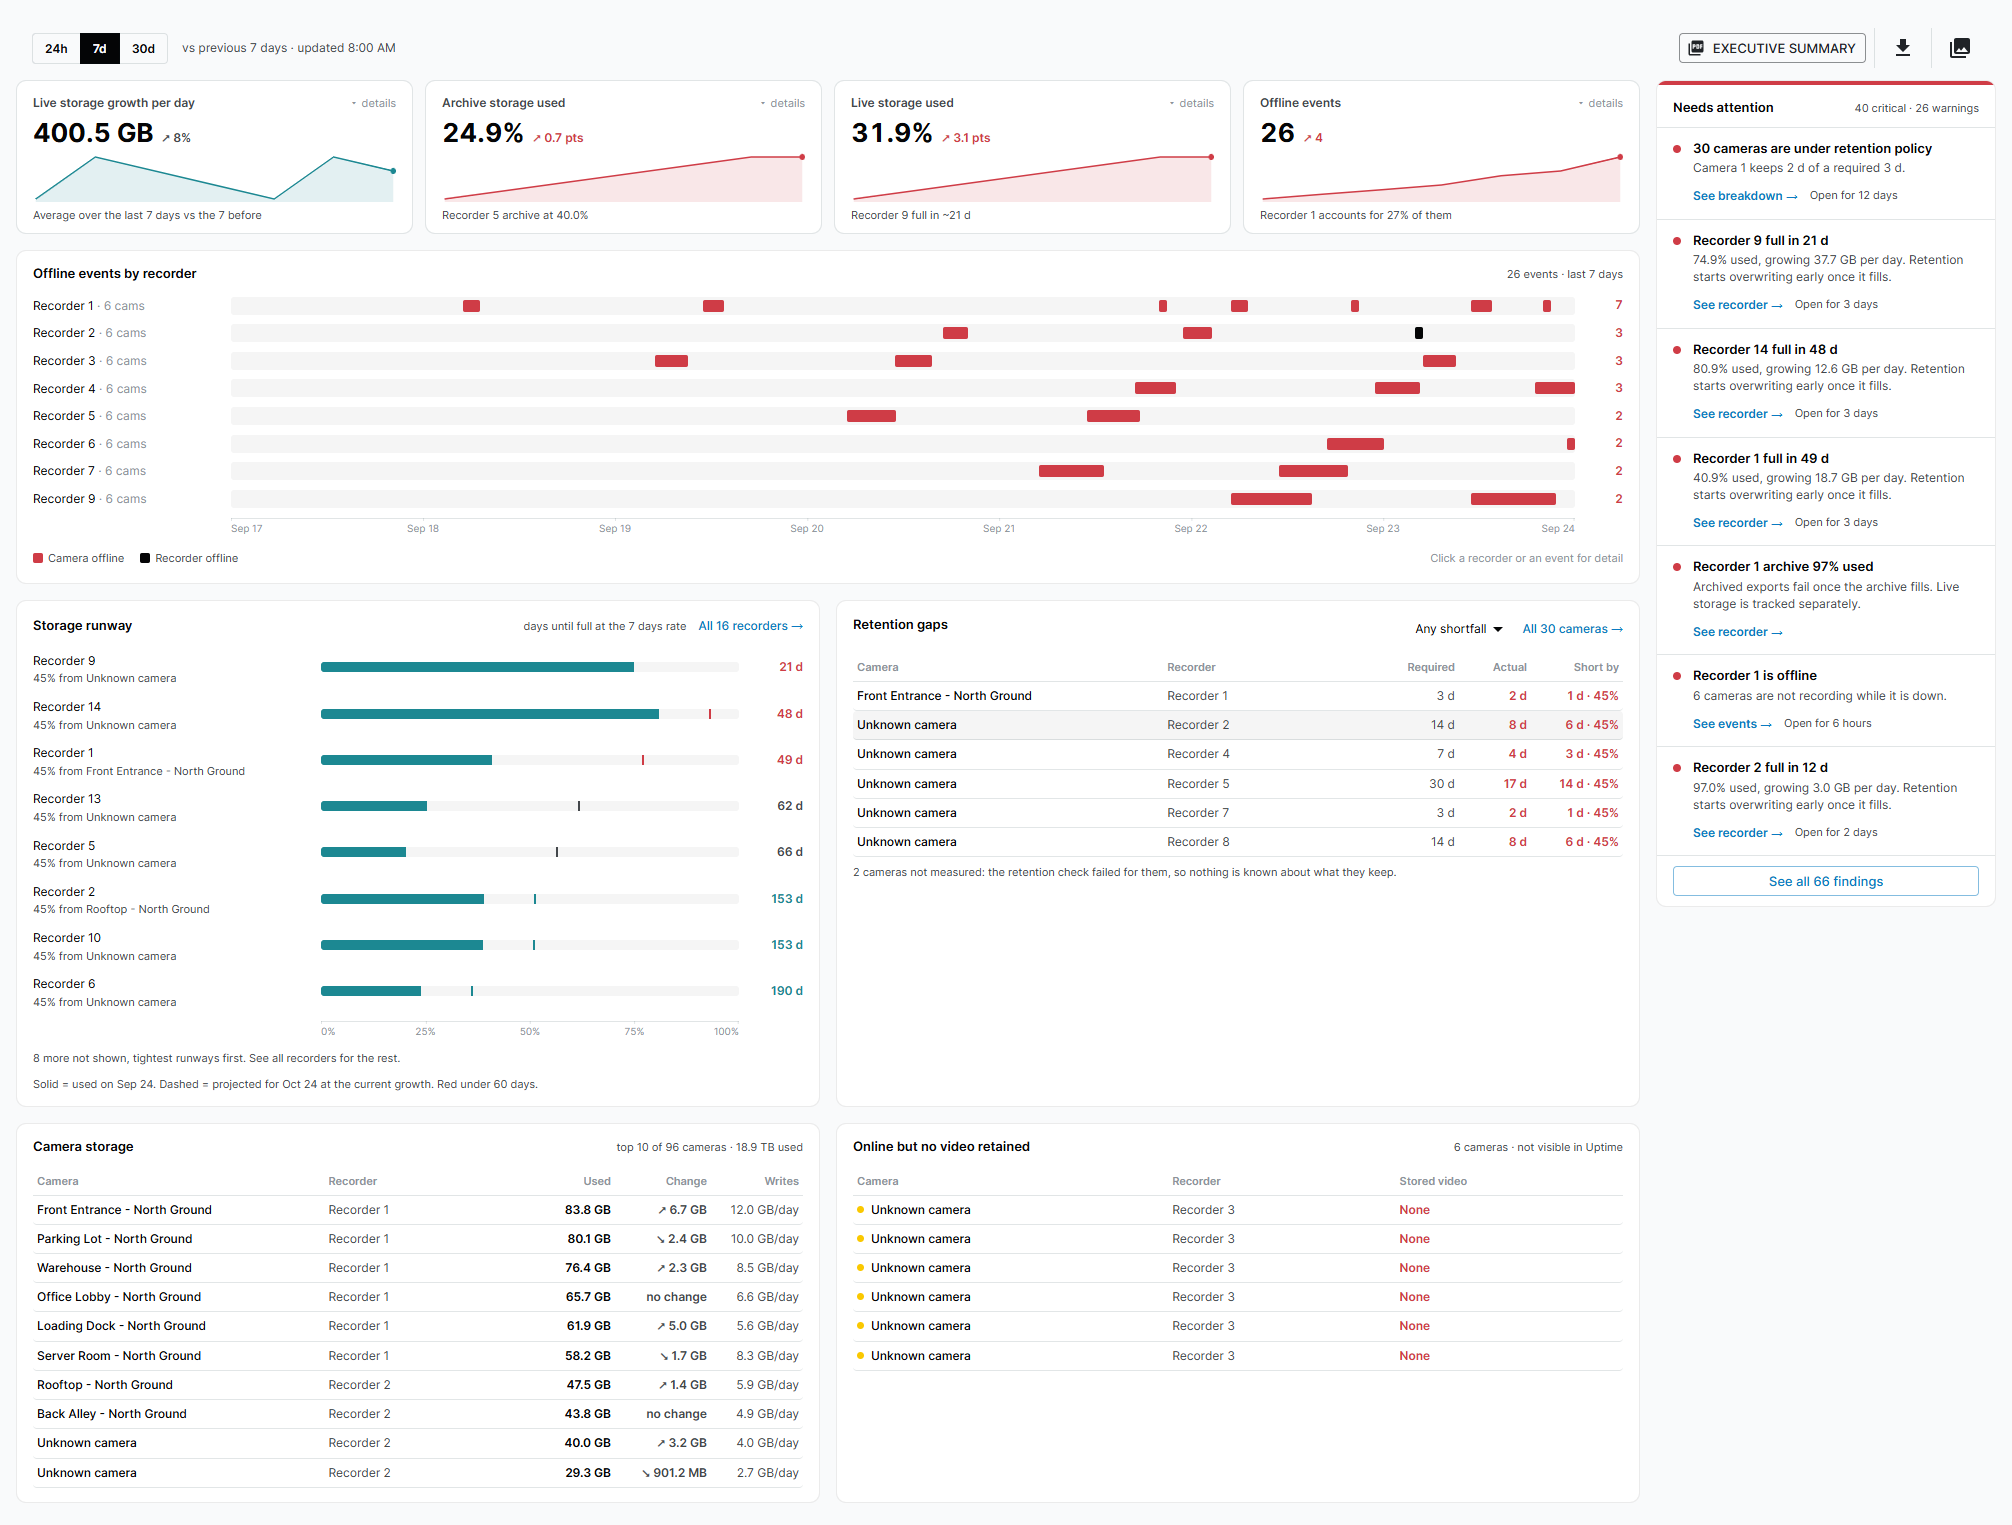Sort camera storage by Used column
The height and width of the screenshot is (1525, 2012).
point(597,1181)
